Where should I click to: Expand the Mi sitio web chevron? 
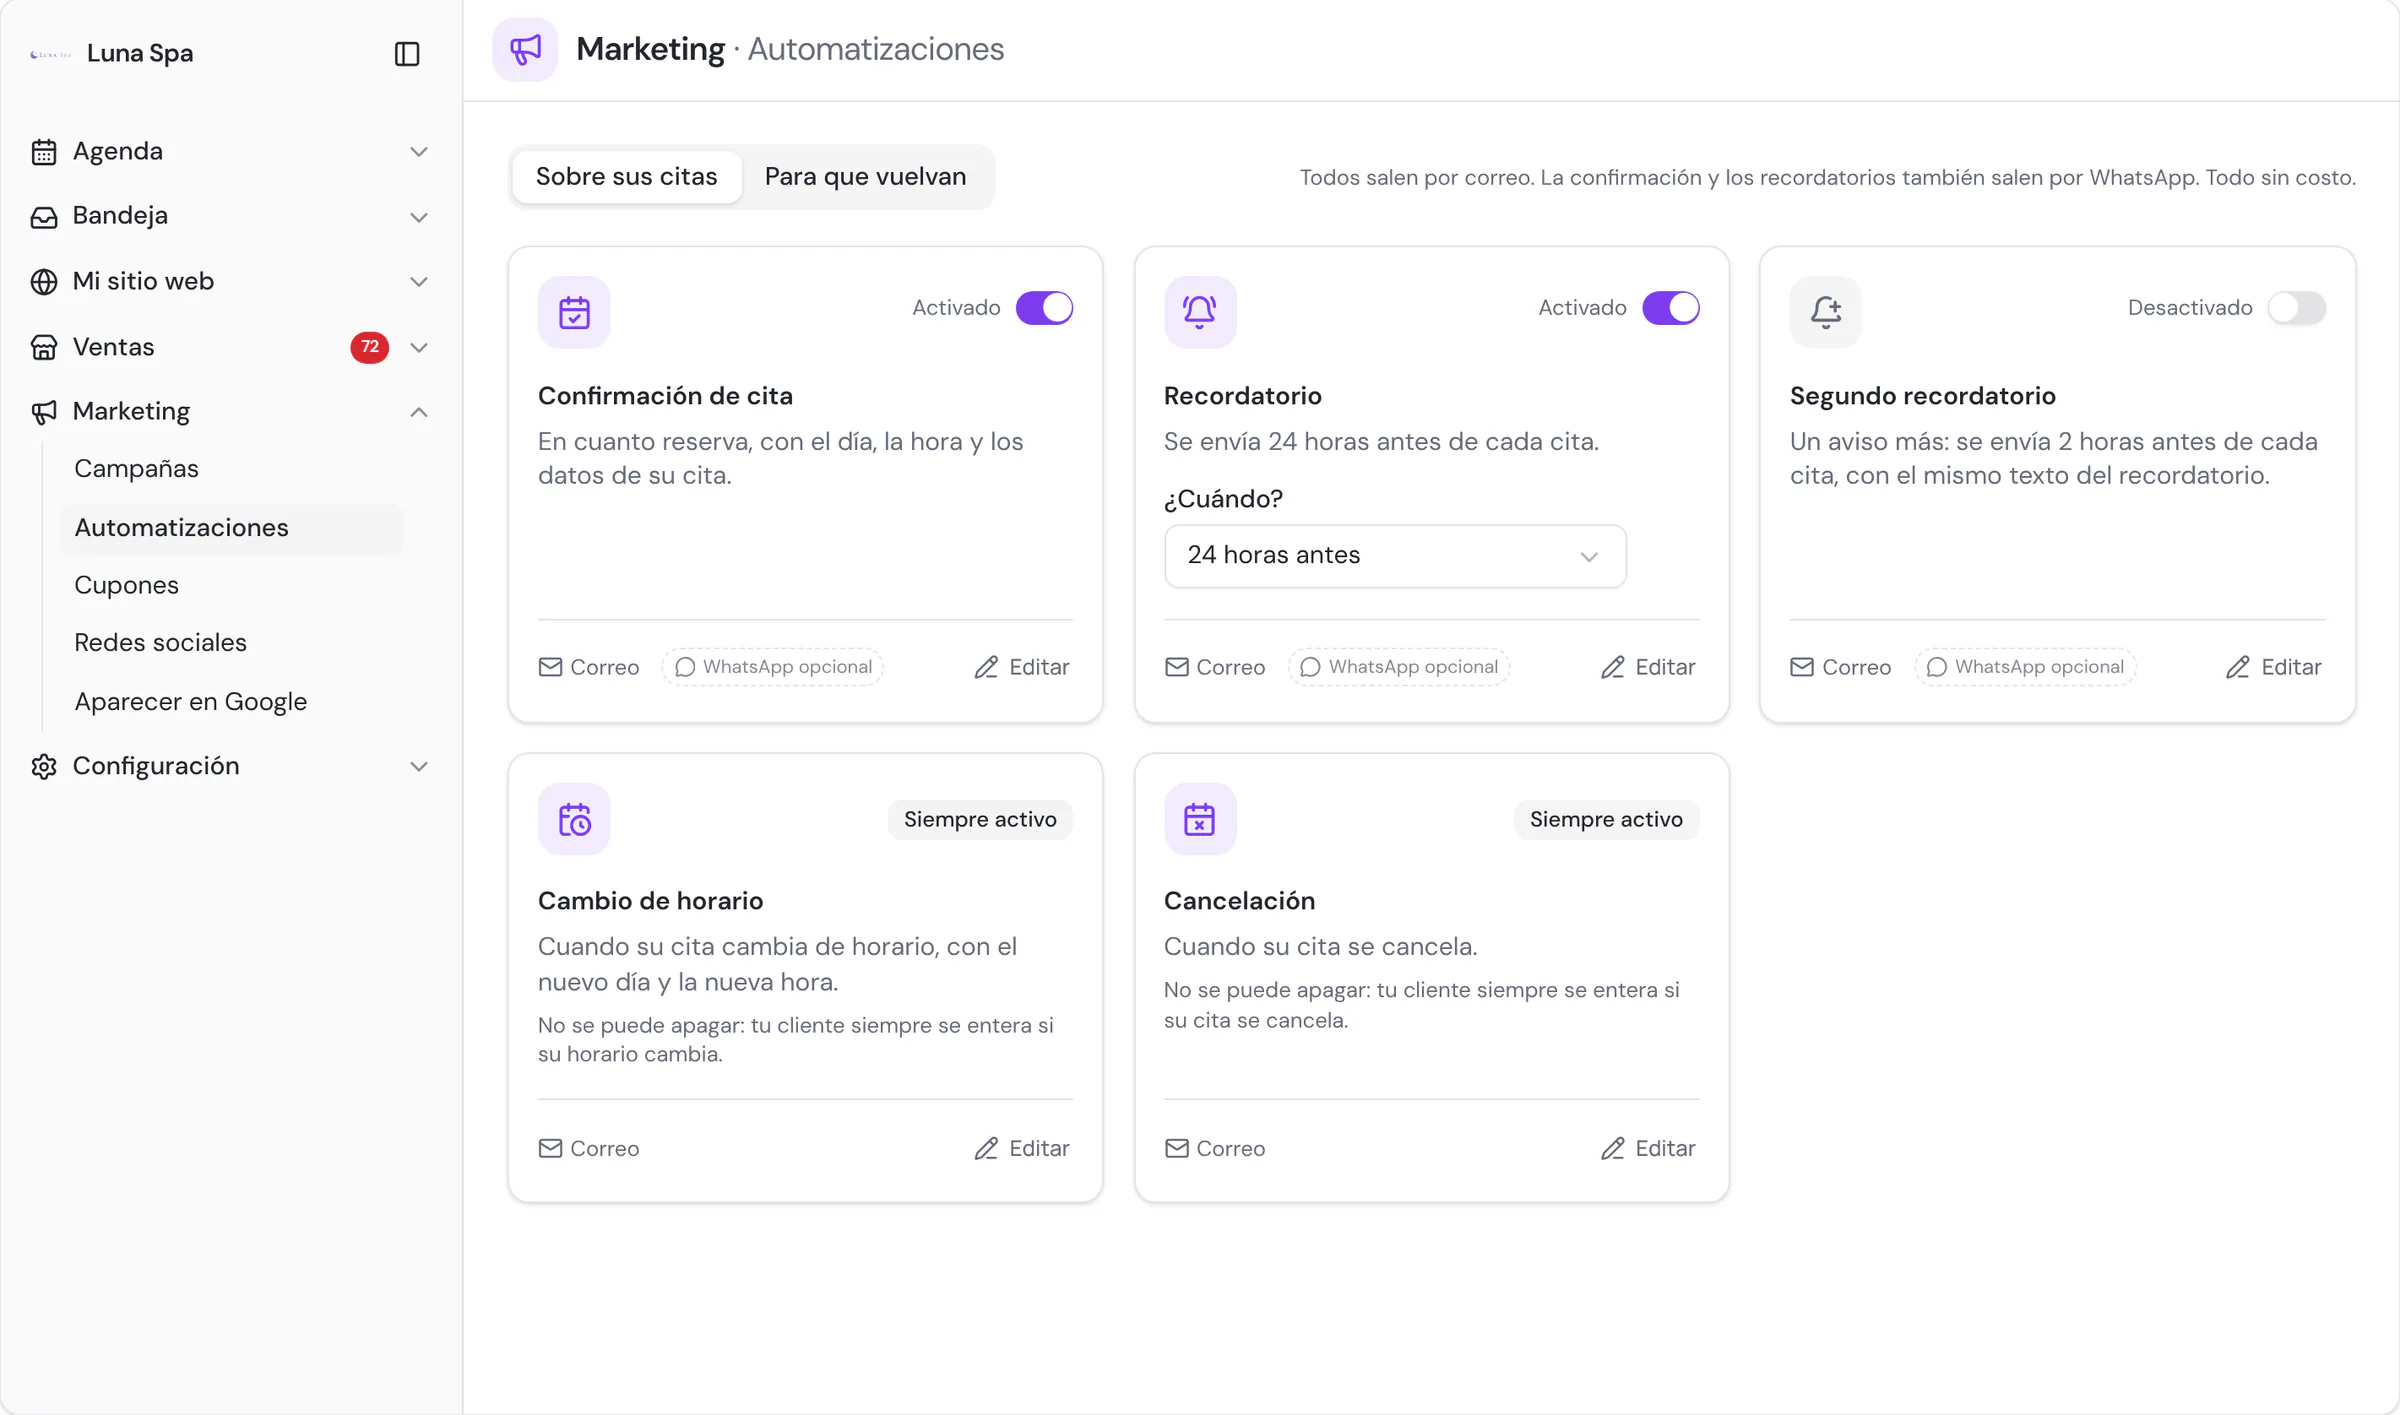pyautogui.click(x=419, y=282)
